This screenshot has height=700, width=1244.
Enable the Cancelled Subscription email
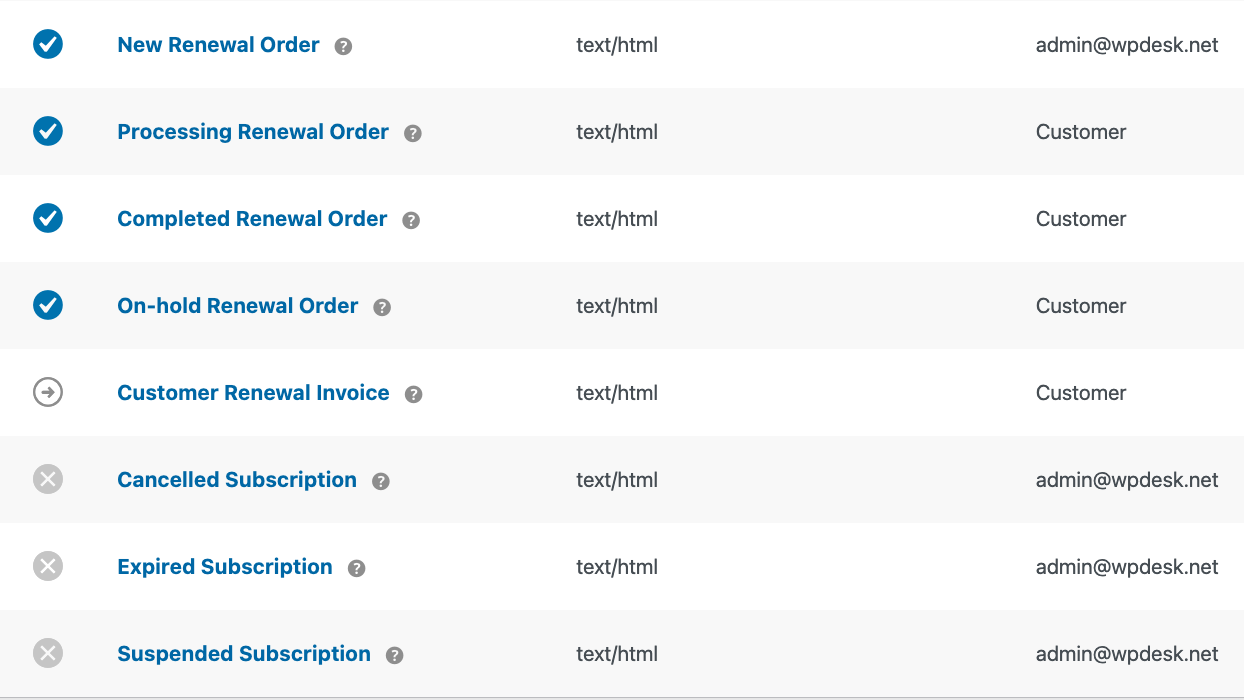point(48,479)
